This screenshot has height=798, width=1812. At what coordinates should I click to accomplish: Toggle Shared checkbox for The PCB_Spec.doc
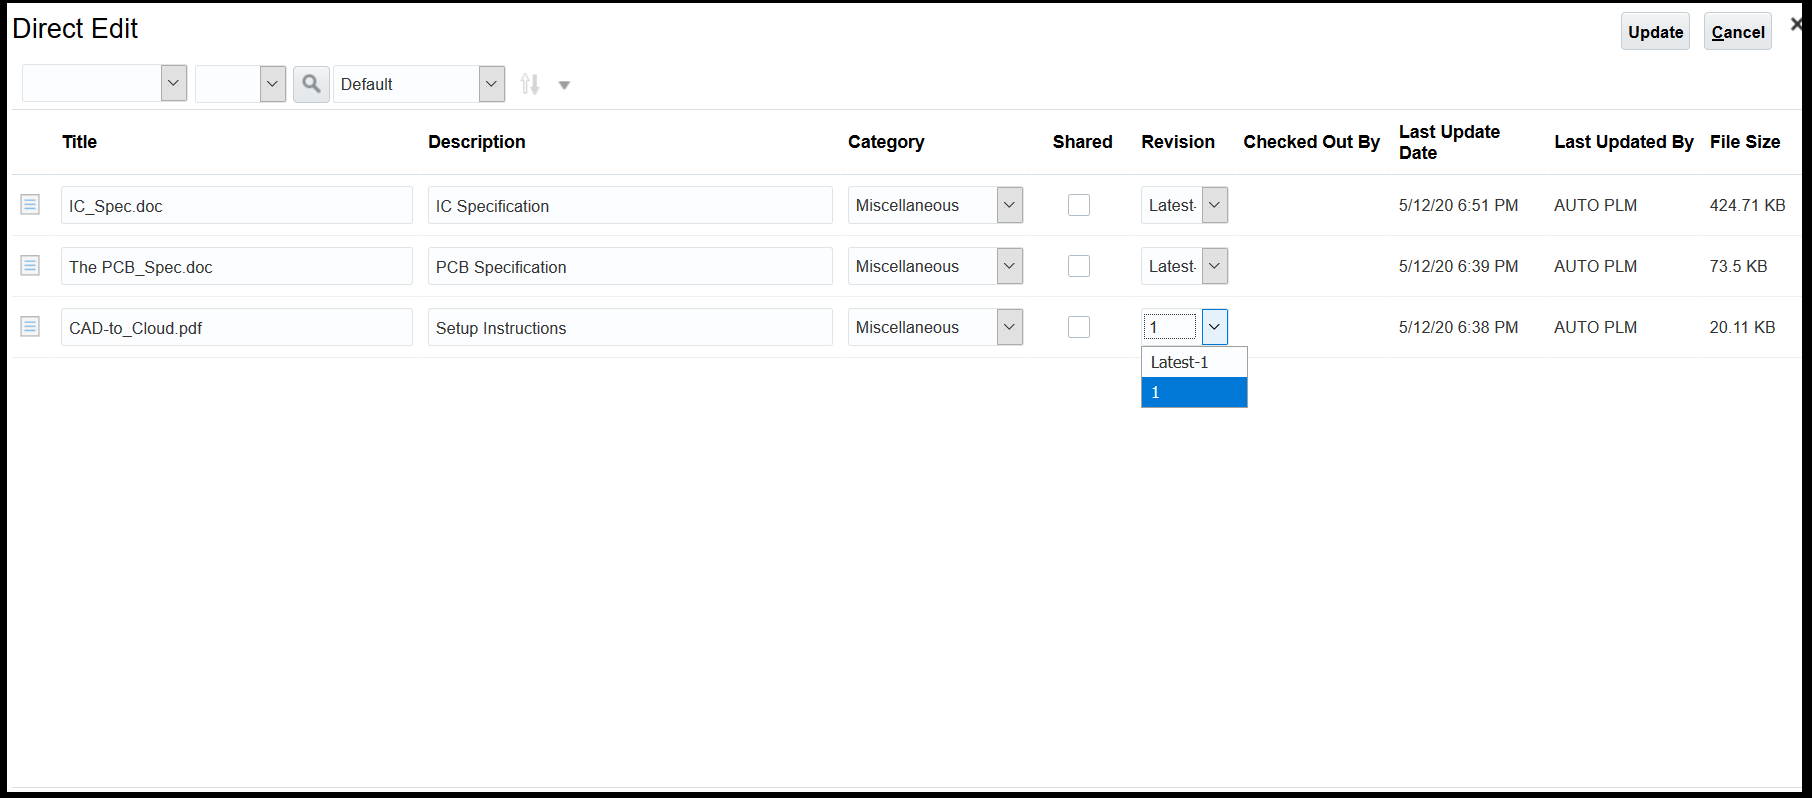(1079, 266)
